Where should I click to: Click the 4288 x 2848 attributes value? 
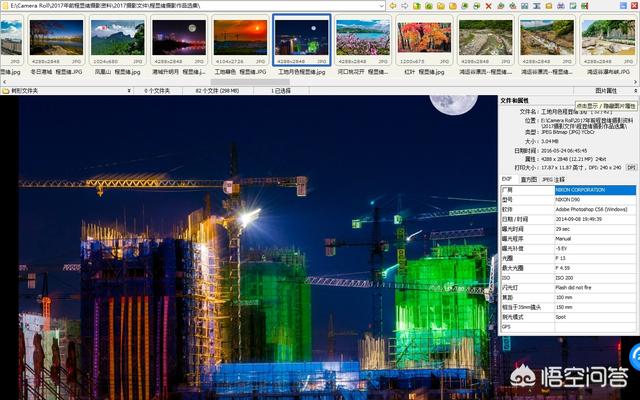[573, 159]
